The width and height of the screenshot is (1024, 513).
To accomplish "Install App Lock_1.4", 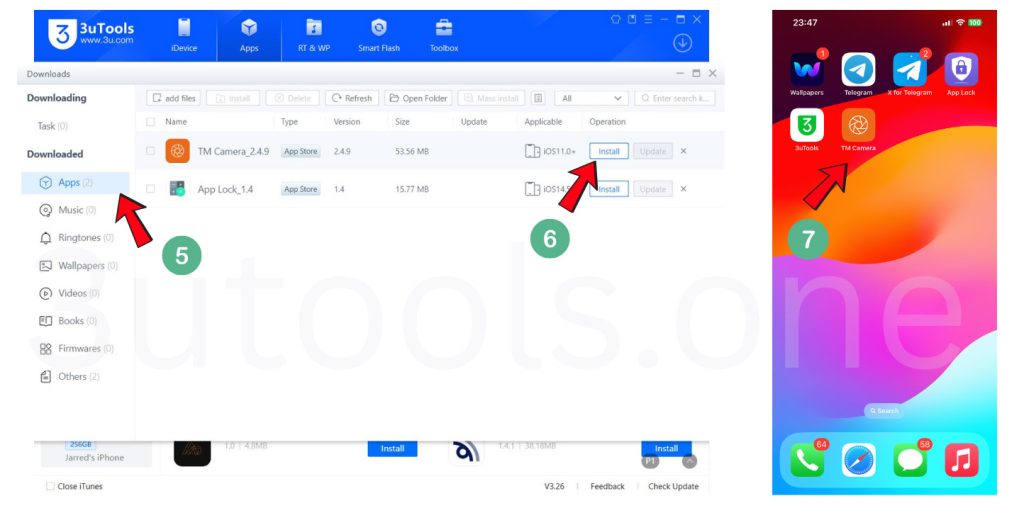I will 609,189.
